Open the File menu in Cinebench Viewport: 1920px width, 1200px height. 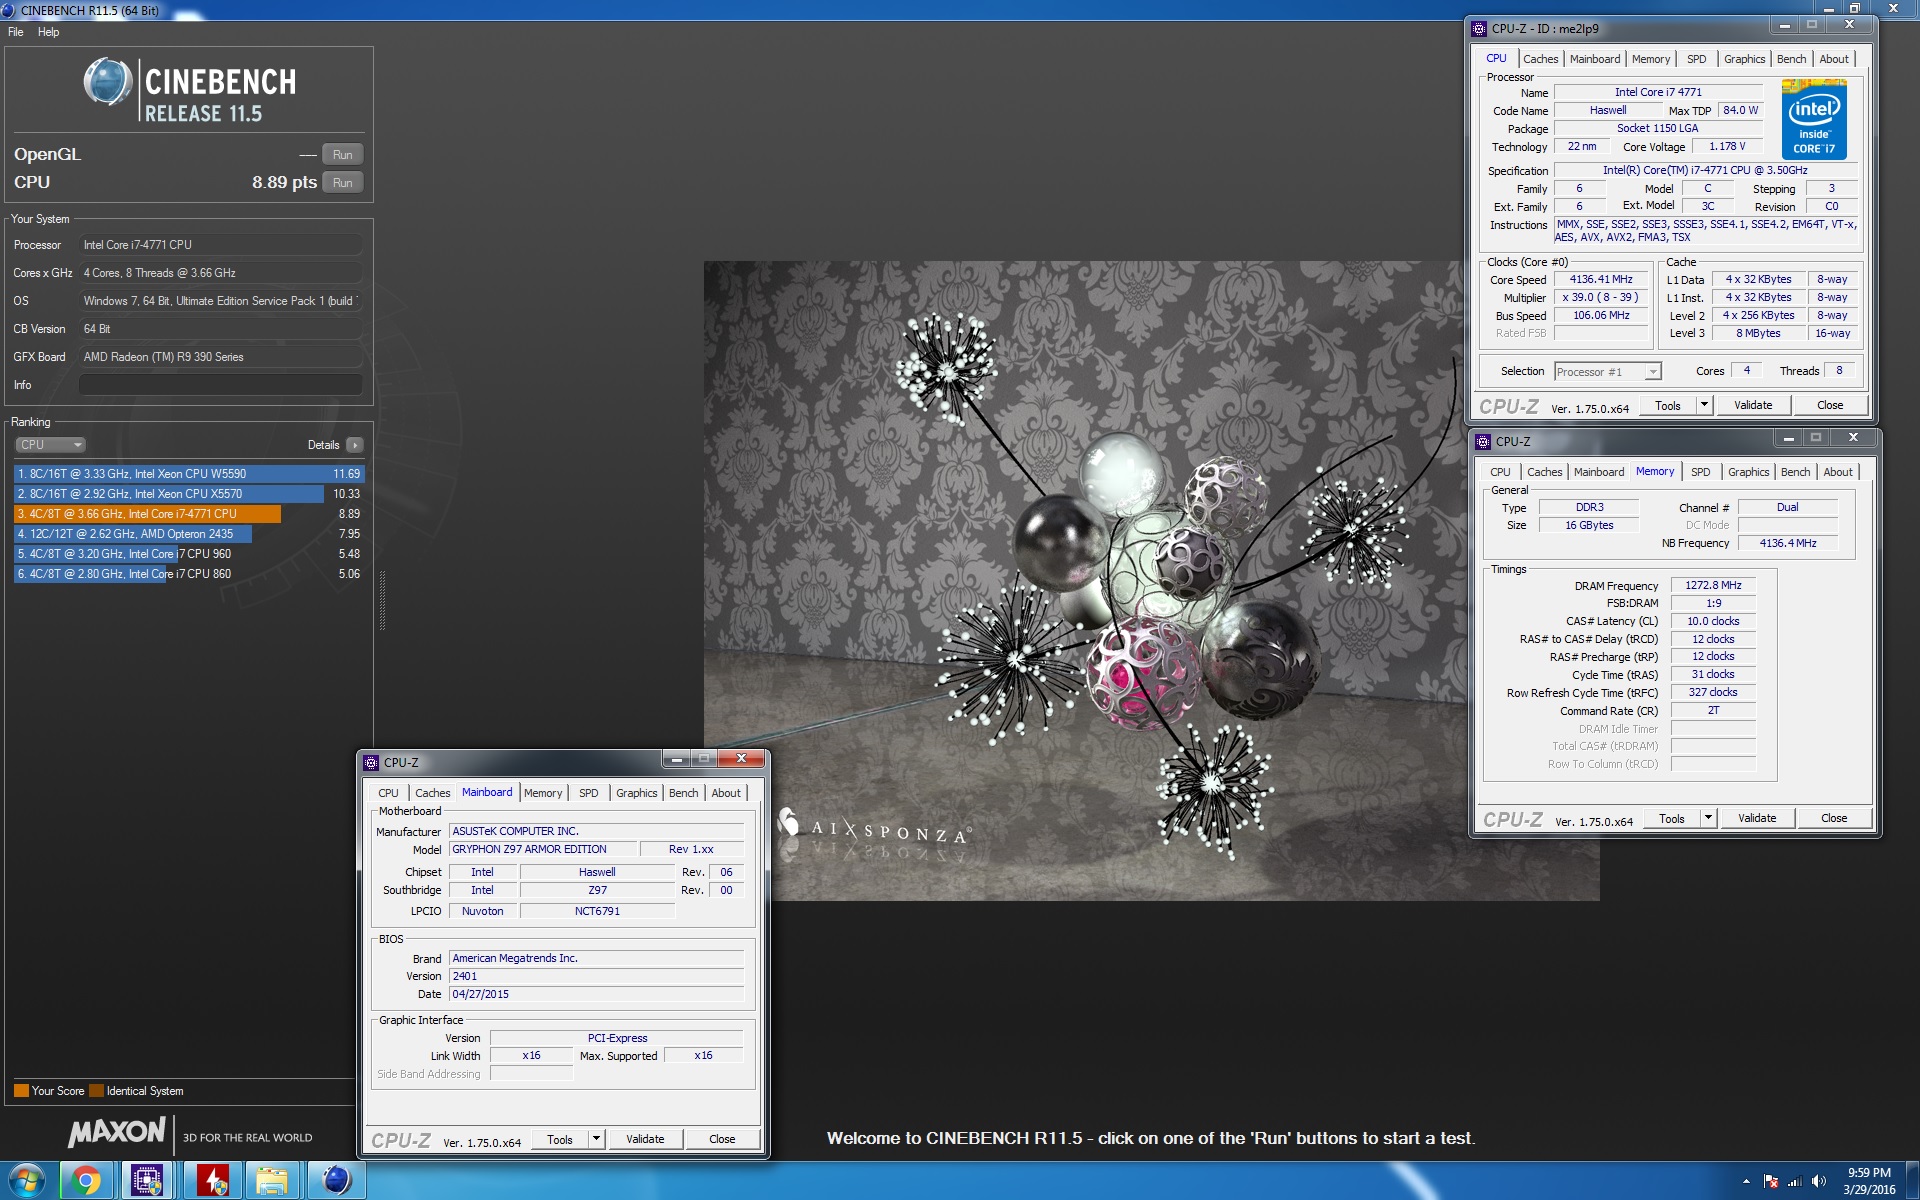point(16,32)
